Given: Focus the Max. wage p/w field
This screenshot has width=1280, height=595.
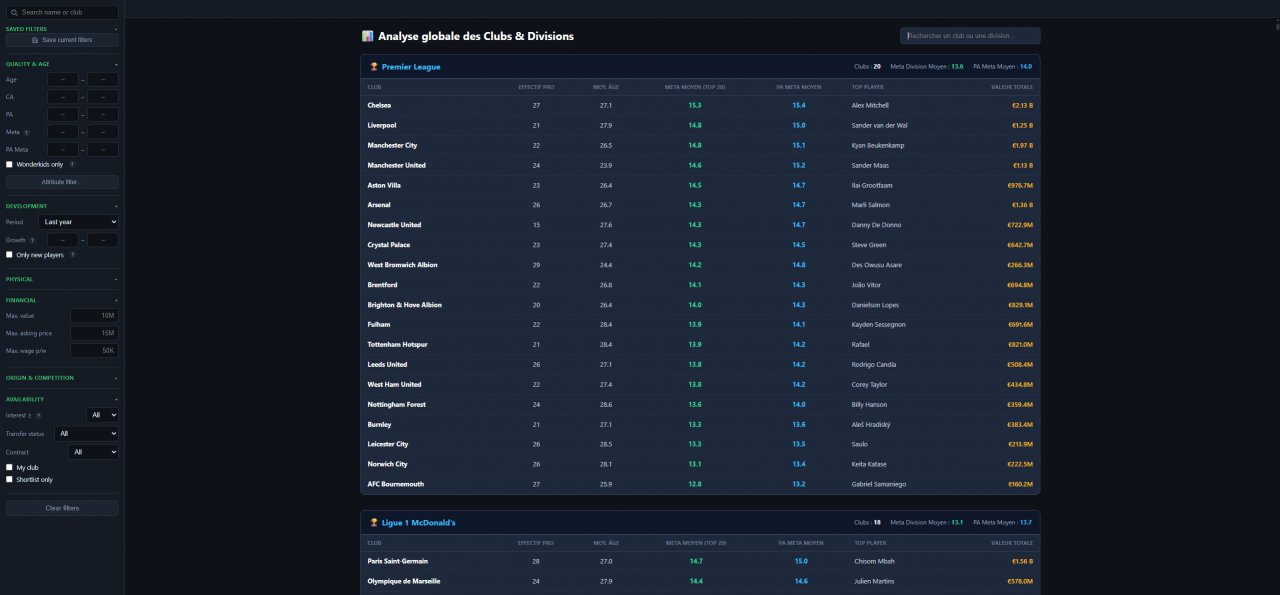Looking at the screenshot, I should [93, 351].
